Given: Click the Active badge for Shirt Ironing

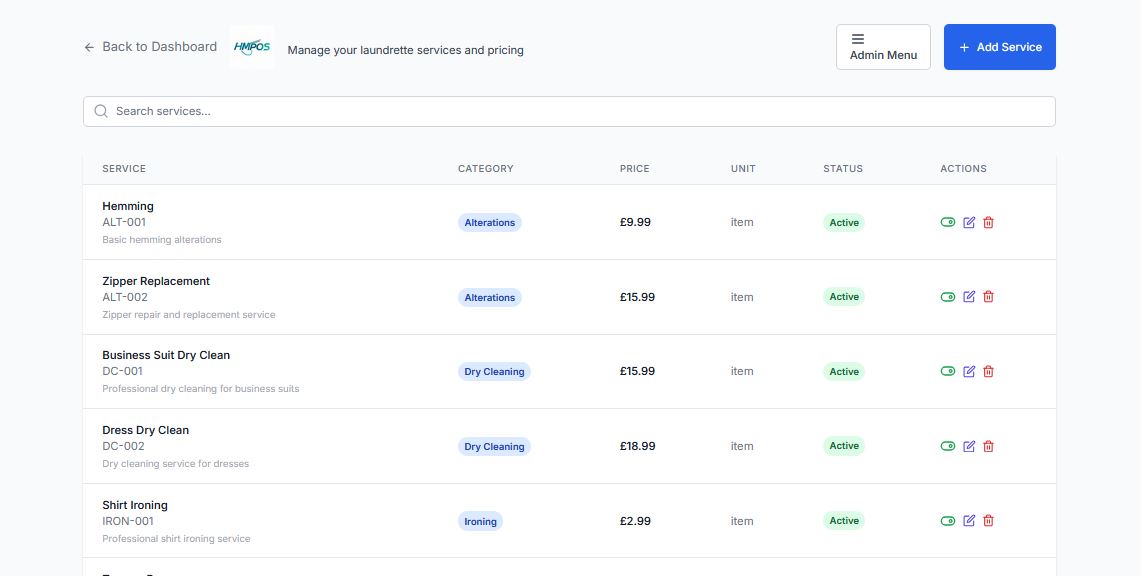Looking at the screenshot, I should point(844,521).
